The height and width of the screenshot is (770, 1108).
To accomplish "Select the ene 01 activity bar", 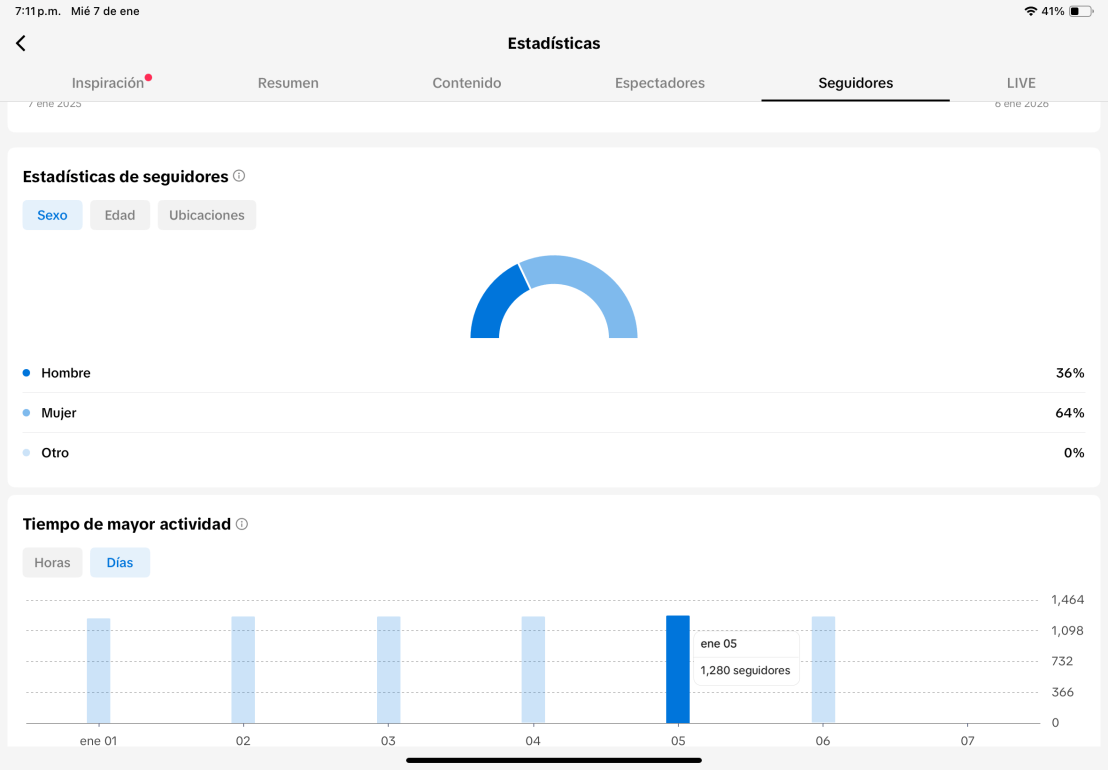I will [98, 670].
